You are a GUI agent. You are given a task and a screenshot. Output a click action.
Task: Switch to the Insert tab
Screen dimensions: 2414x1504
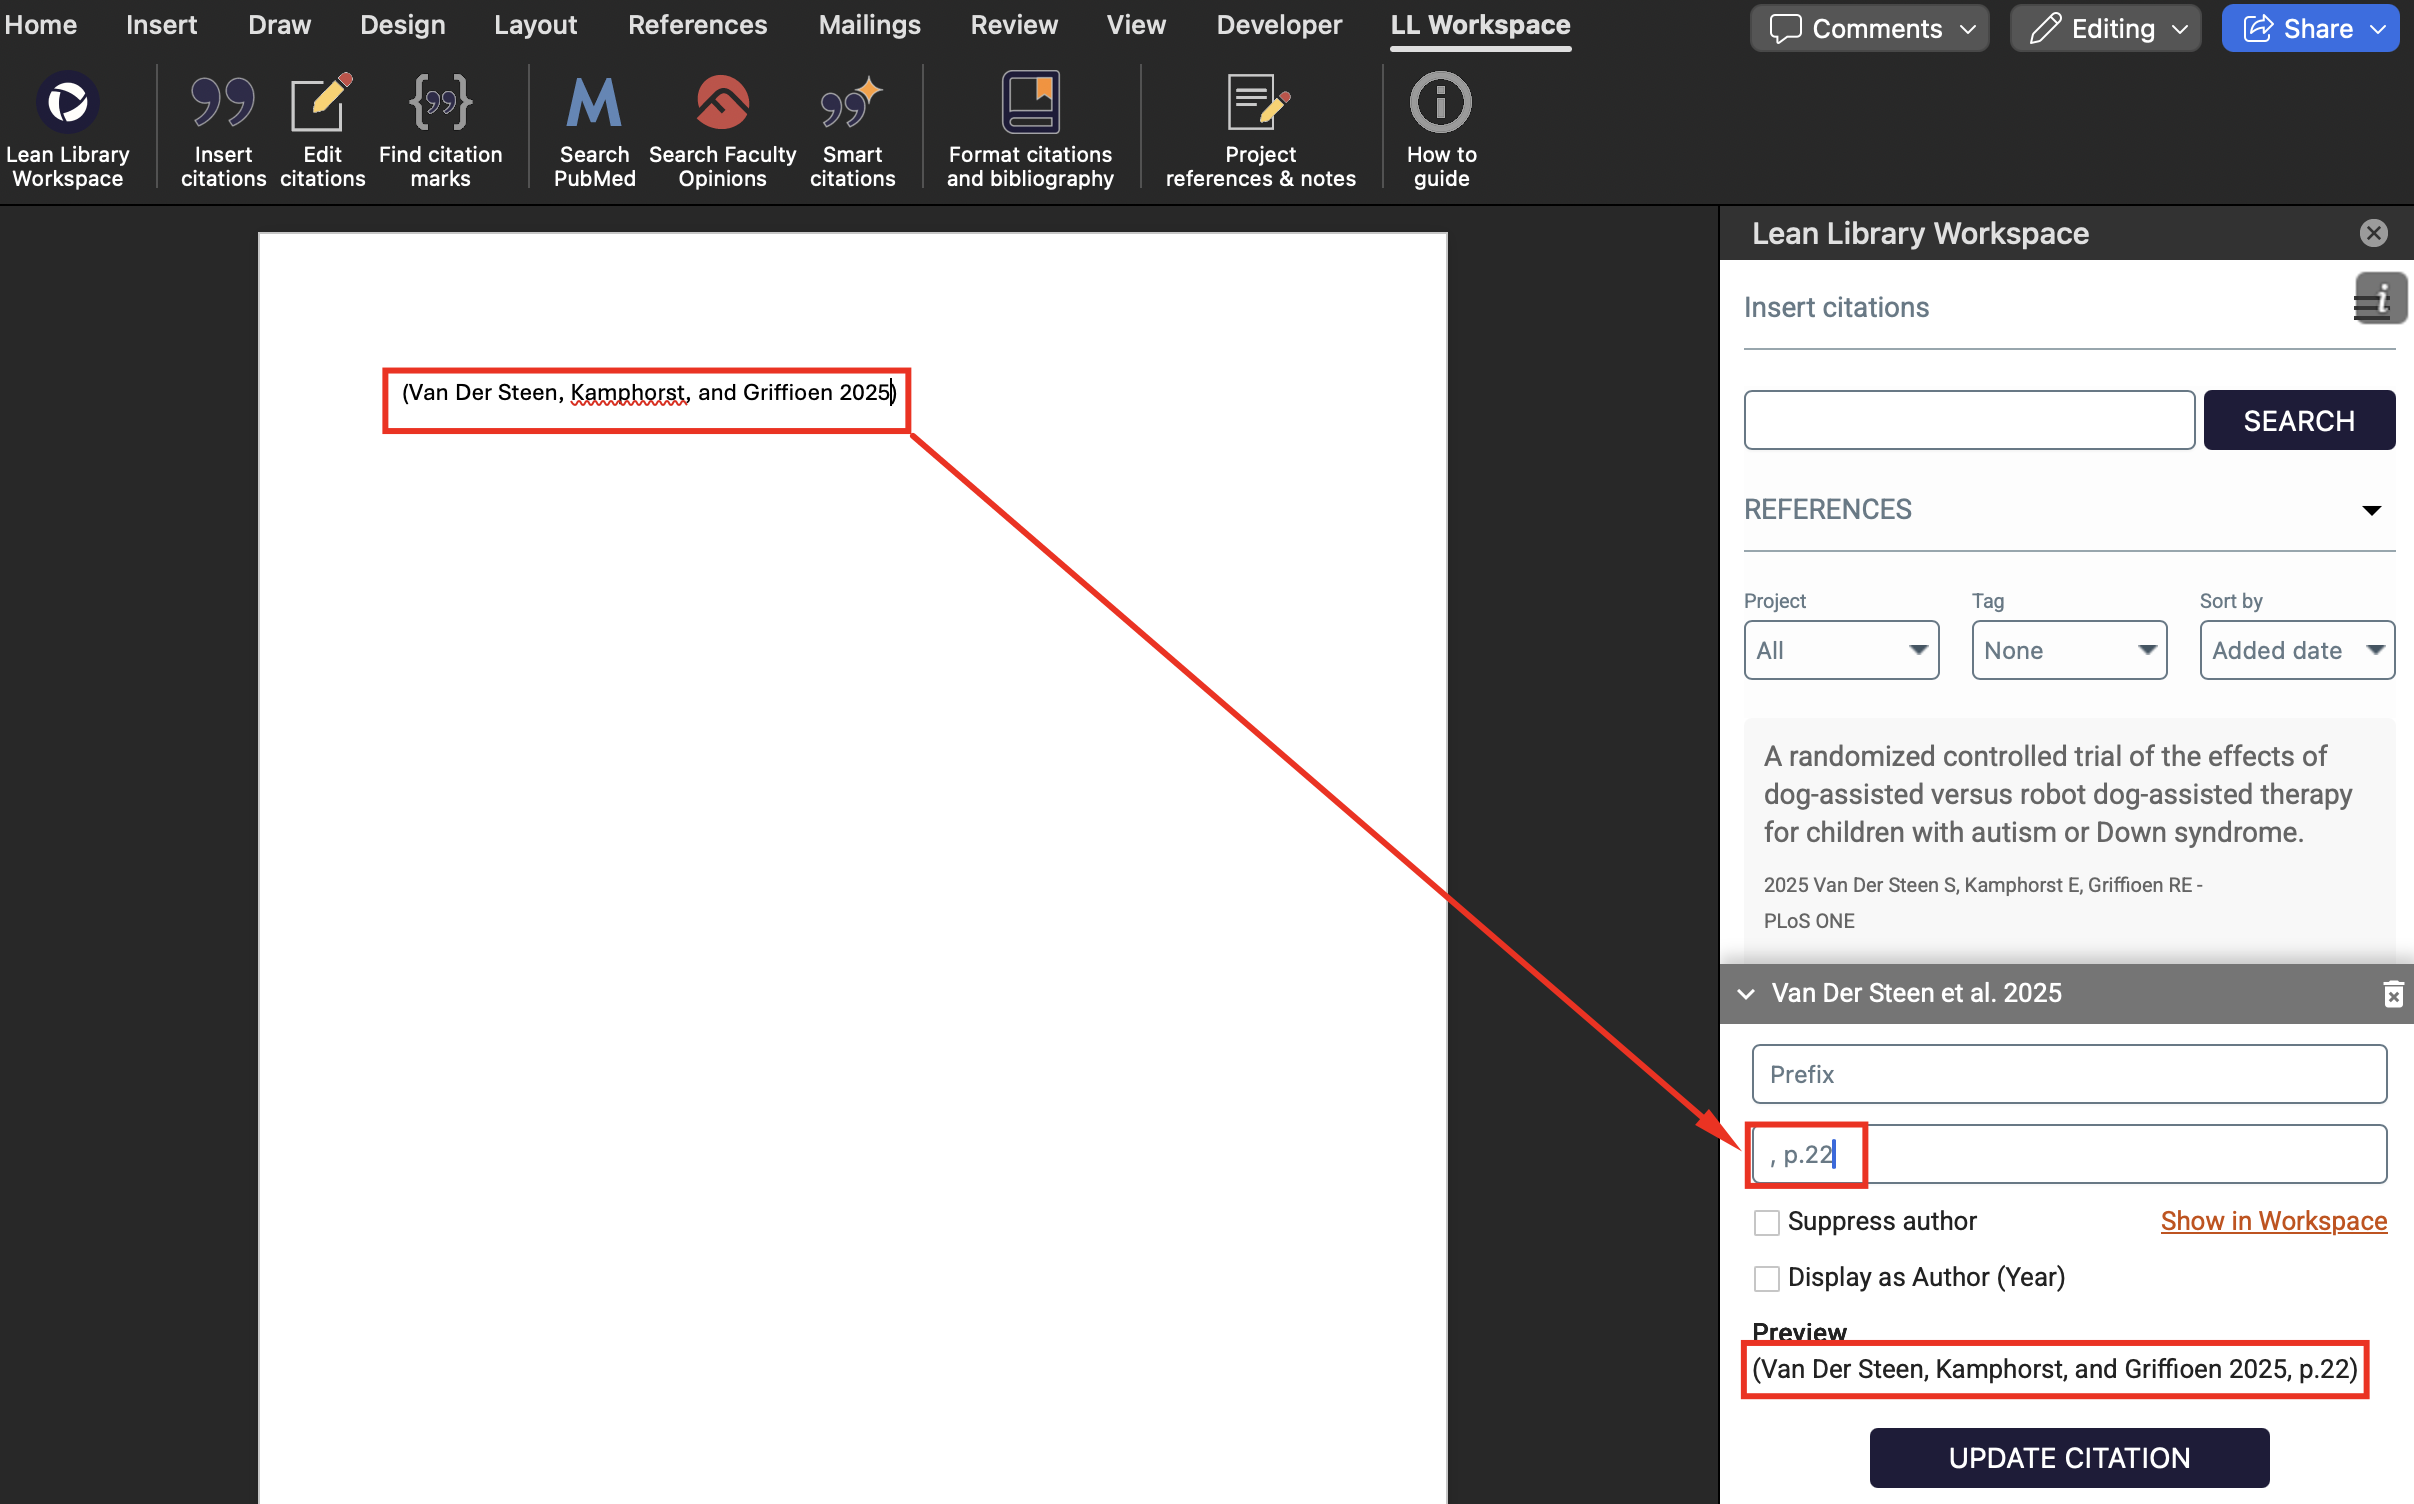point(161,24)
